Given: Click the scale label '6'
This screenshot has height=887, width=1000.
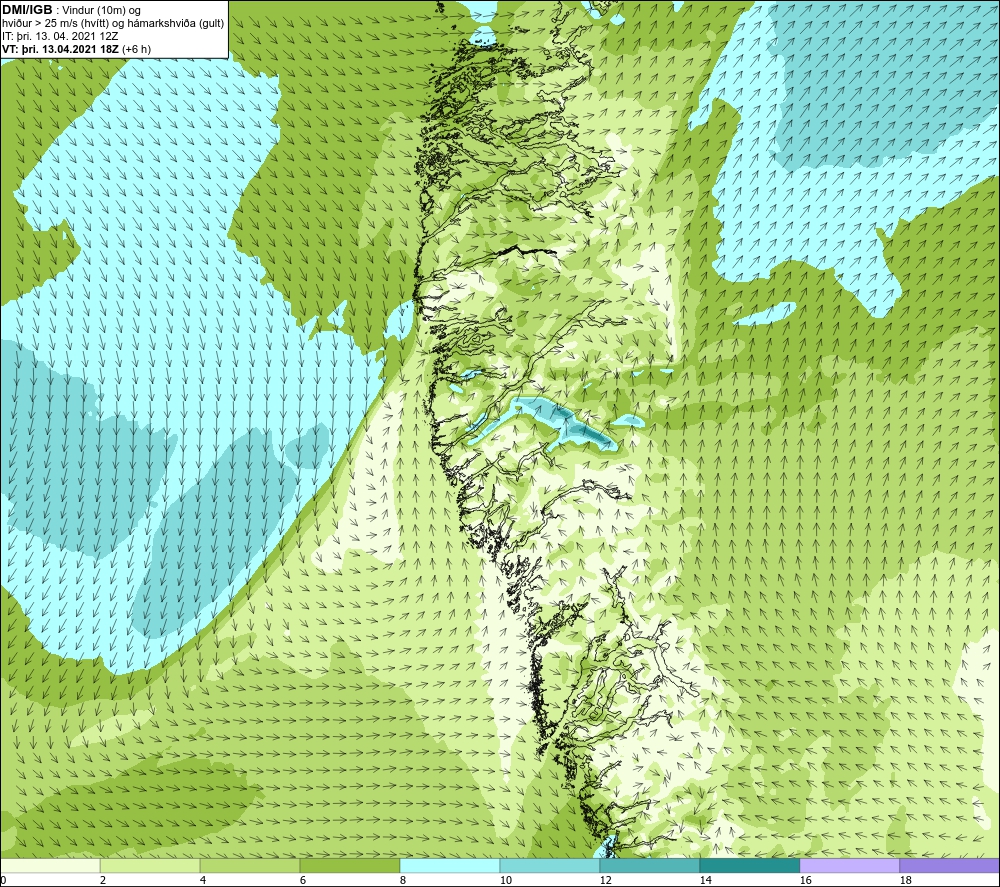Looking at the screenshot, I should (303, 880).
